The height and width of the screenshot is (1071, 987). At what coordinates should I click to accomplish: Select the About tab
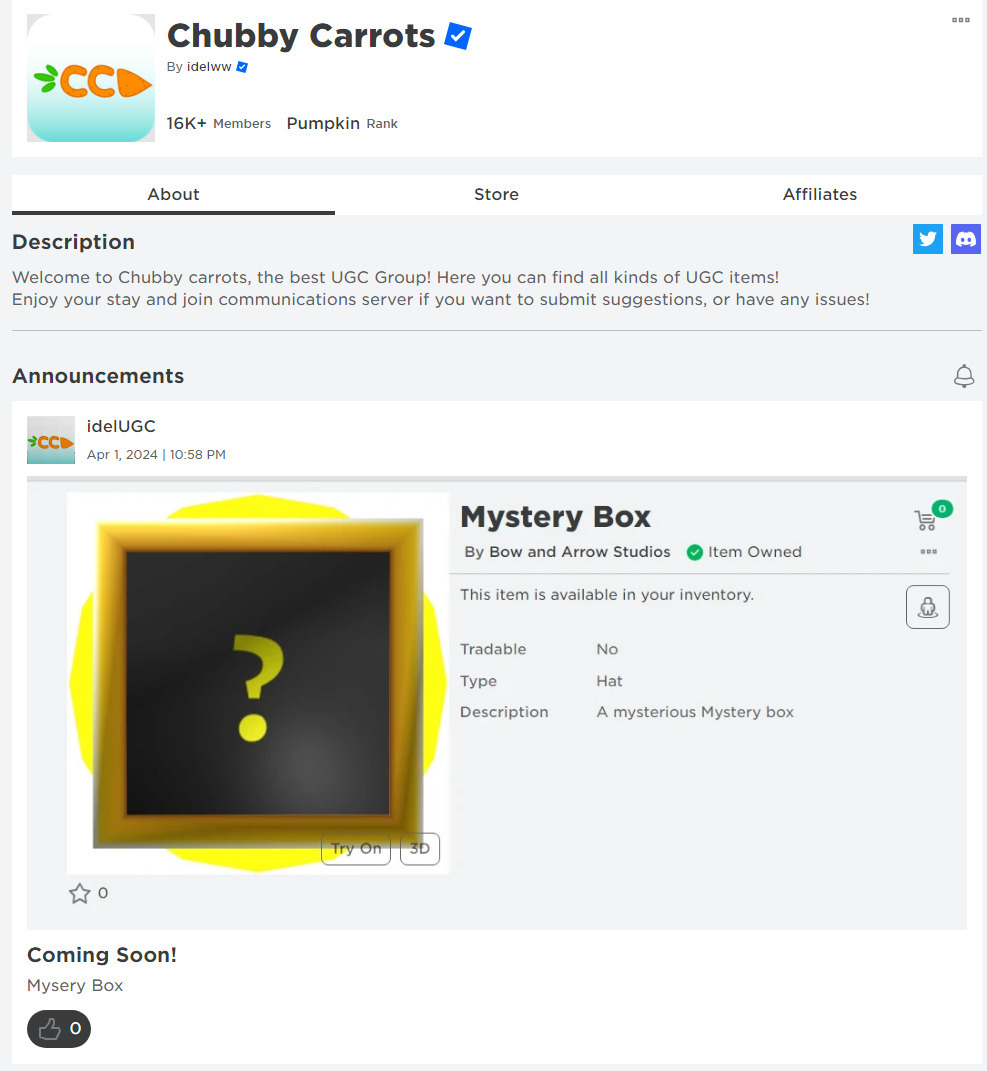173,195
